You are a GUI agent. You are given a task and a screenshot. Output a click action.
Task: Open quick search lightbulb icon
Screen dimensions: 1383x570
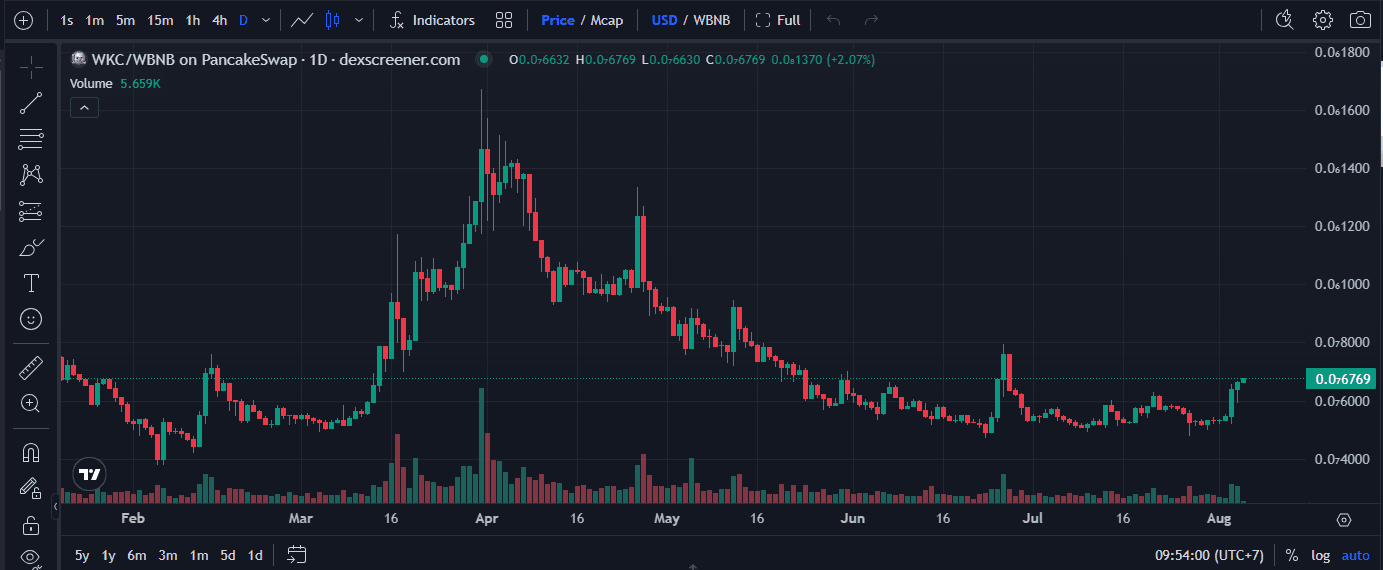pyautogui.click(x=1285, y=20)
